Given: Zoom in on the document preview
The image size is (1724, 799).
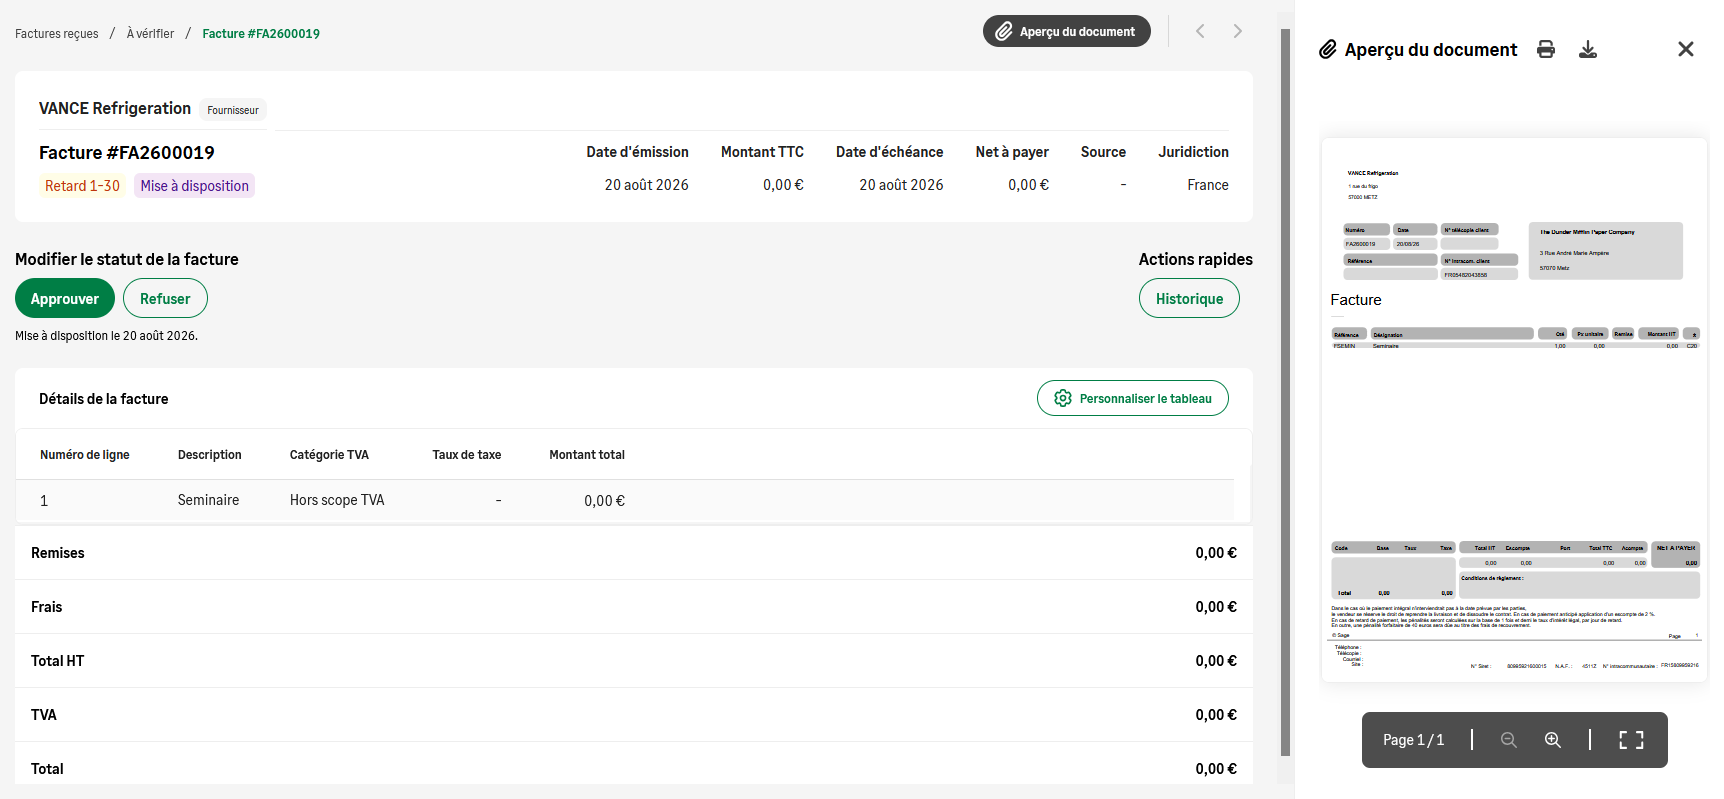Looking at the screenshot, I should click(1553, 740).
